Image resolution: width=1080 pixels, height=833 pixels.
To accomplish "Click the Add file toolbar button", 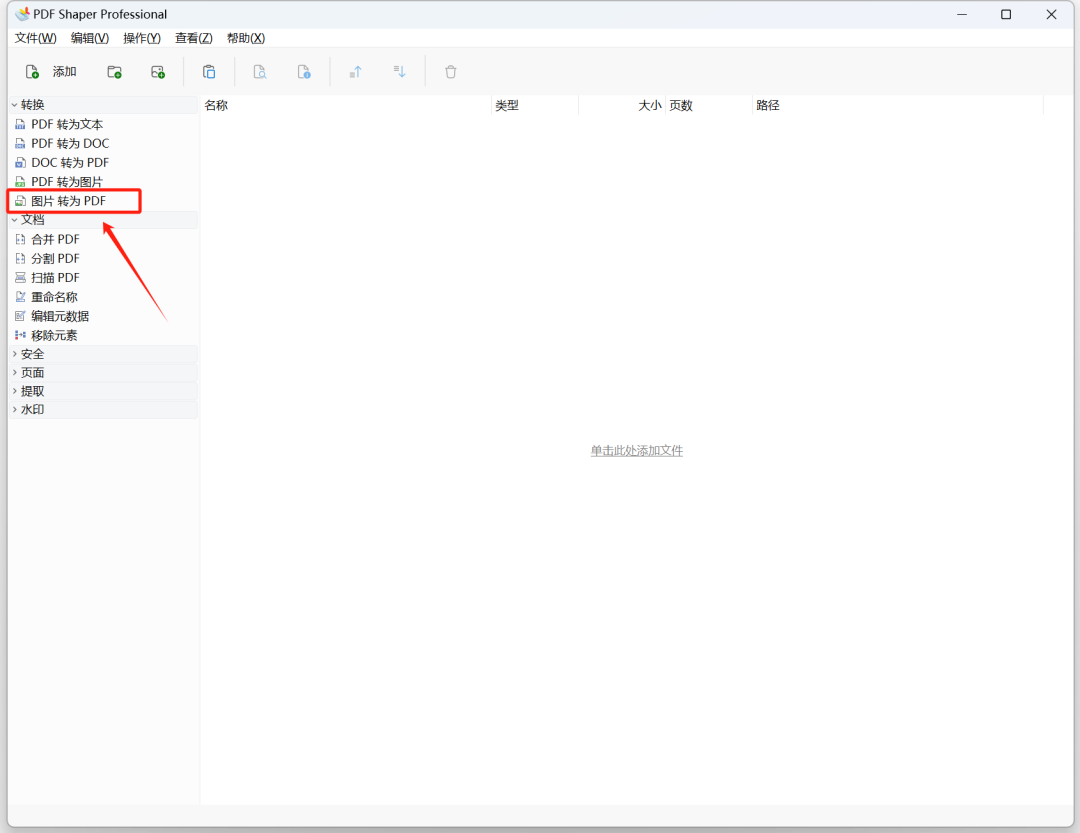I will tap(50, 72).
